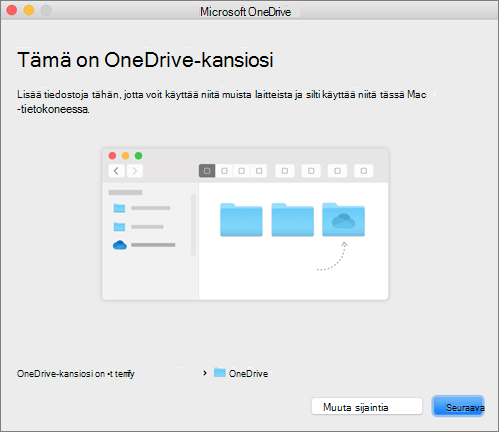Minimize the Microsoft OneDrive window
The image size is (499, 432).
tap(29, 10)
